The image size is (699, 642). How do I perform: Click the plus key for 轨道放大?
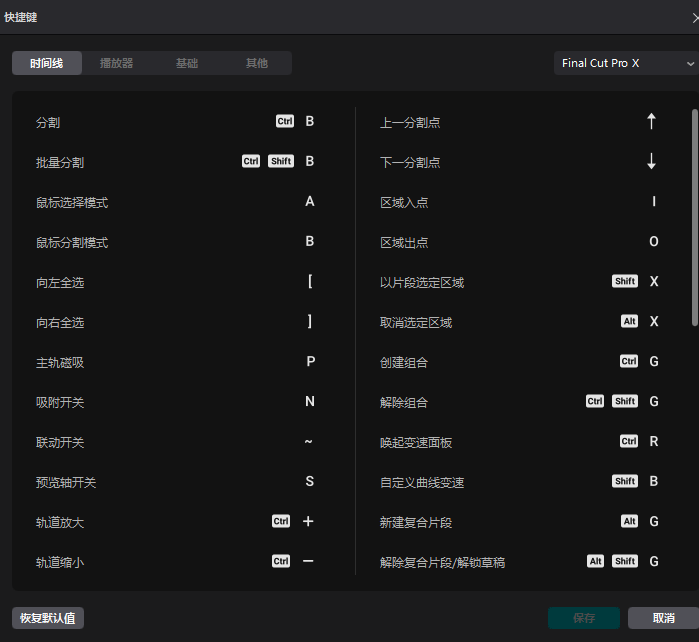click(x=308, y=522)
